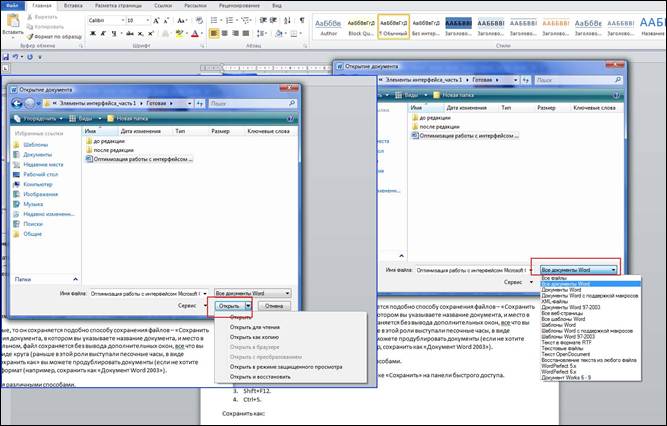Select folder 'после редакции' in left dialog
The image size is (667, 426).
click(110, 150)
